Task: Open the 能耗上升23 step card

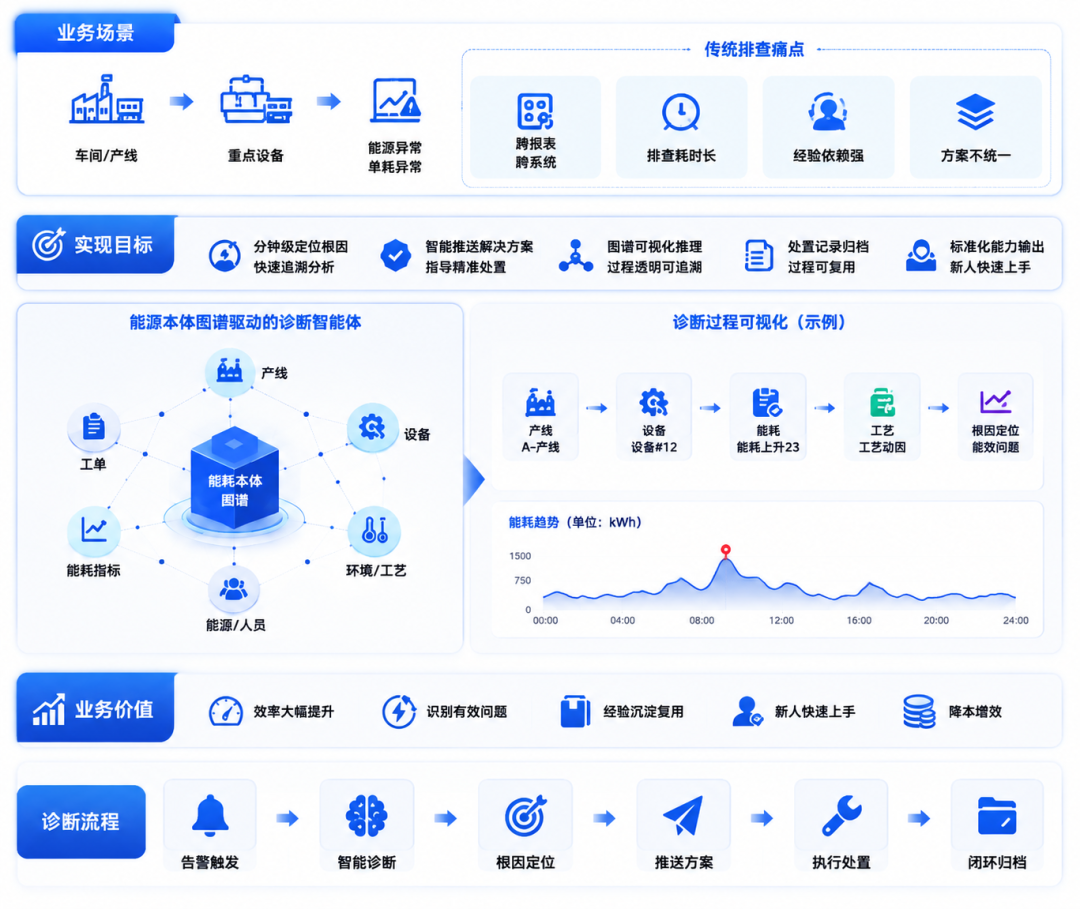Action: coord(767,417)
